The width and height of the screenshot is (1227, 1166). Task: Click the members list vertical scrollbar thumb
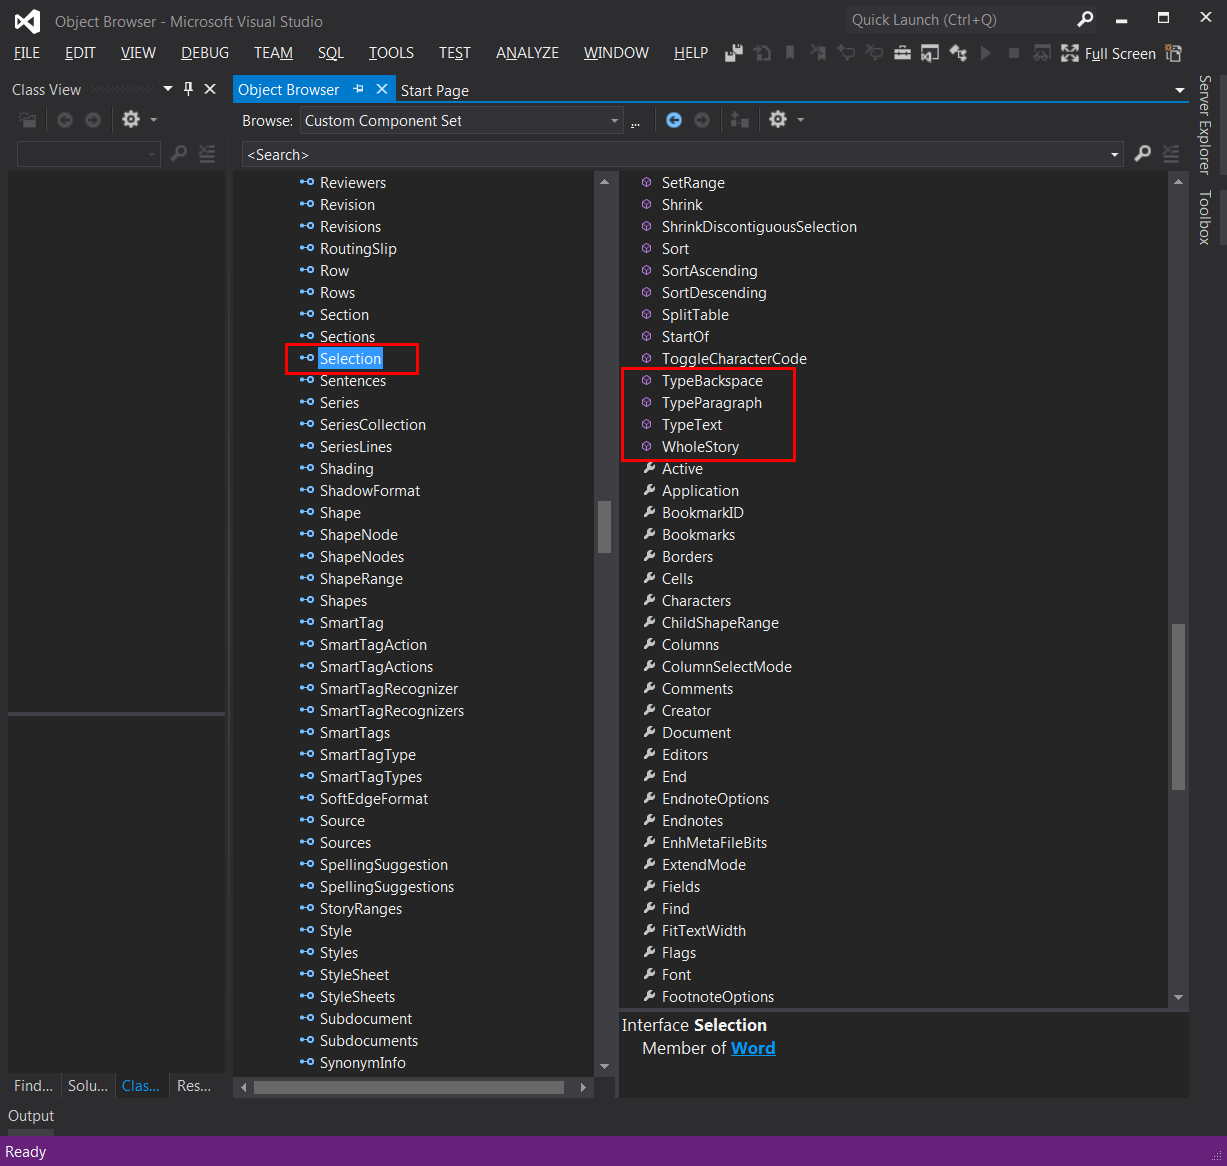coord(1178,707)
